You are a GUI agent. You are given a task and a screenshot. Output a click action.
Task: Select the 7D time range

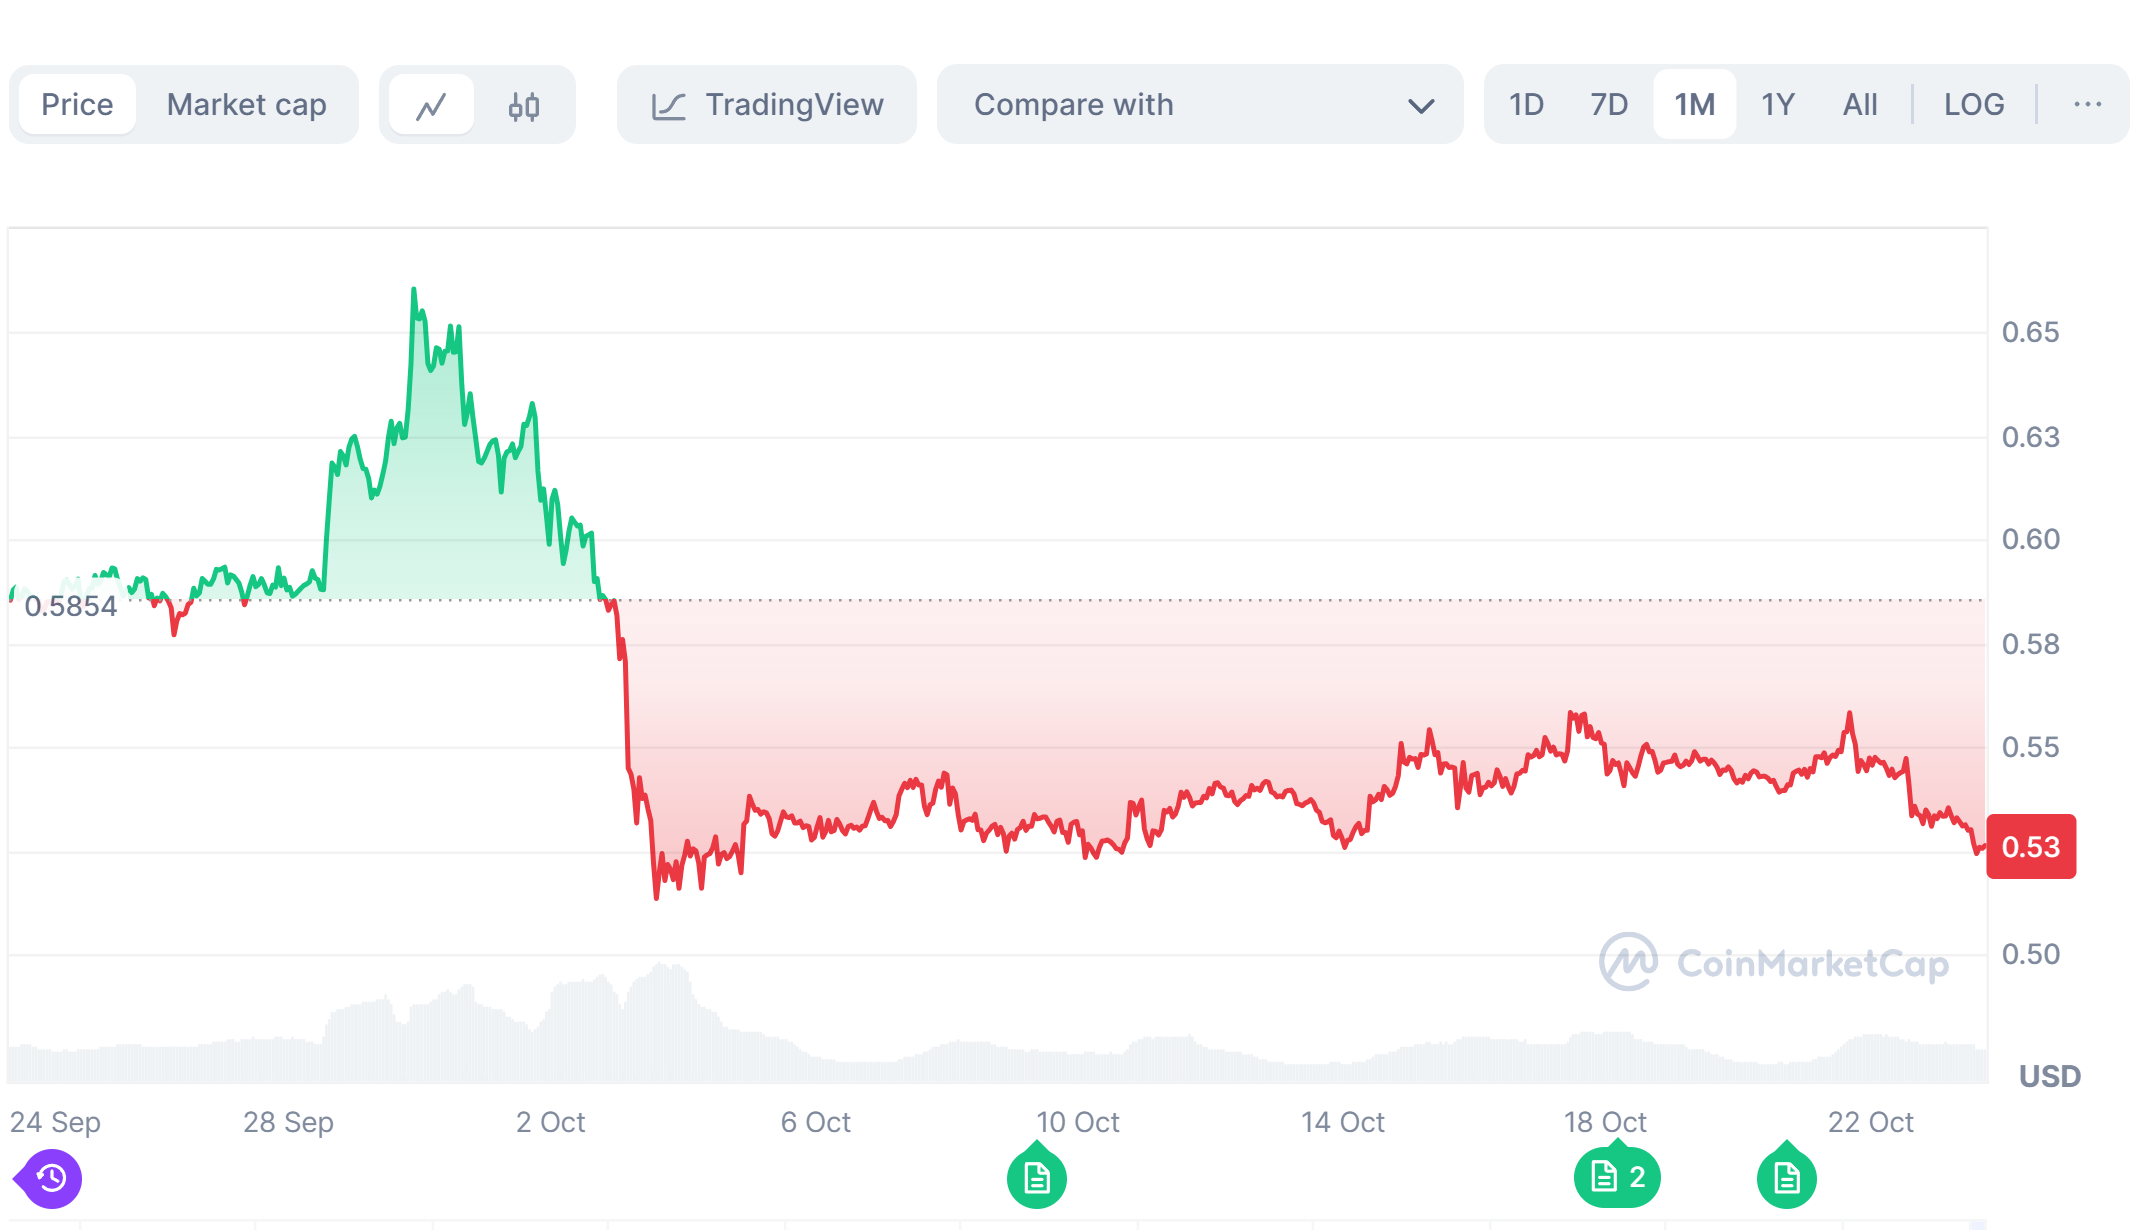(1609, 104)
